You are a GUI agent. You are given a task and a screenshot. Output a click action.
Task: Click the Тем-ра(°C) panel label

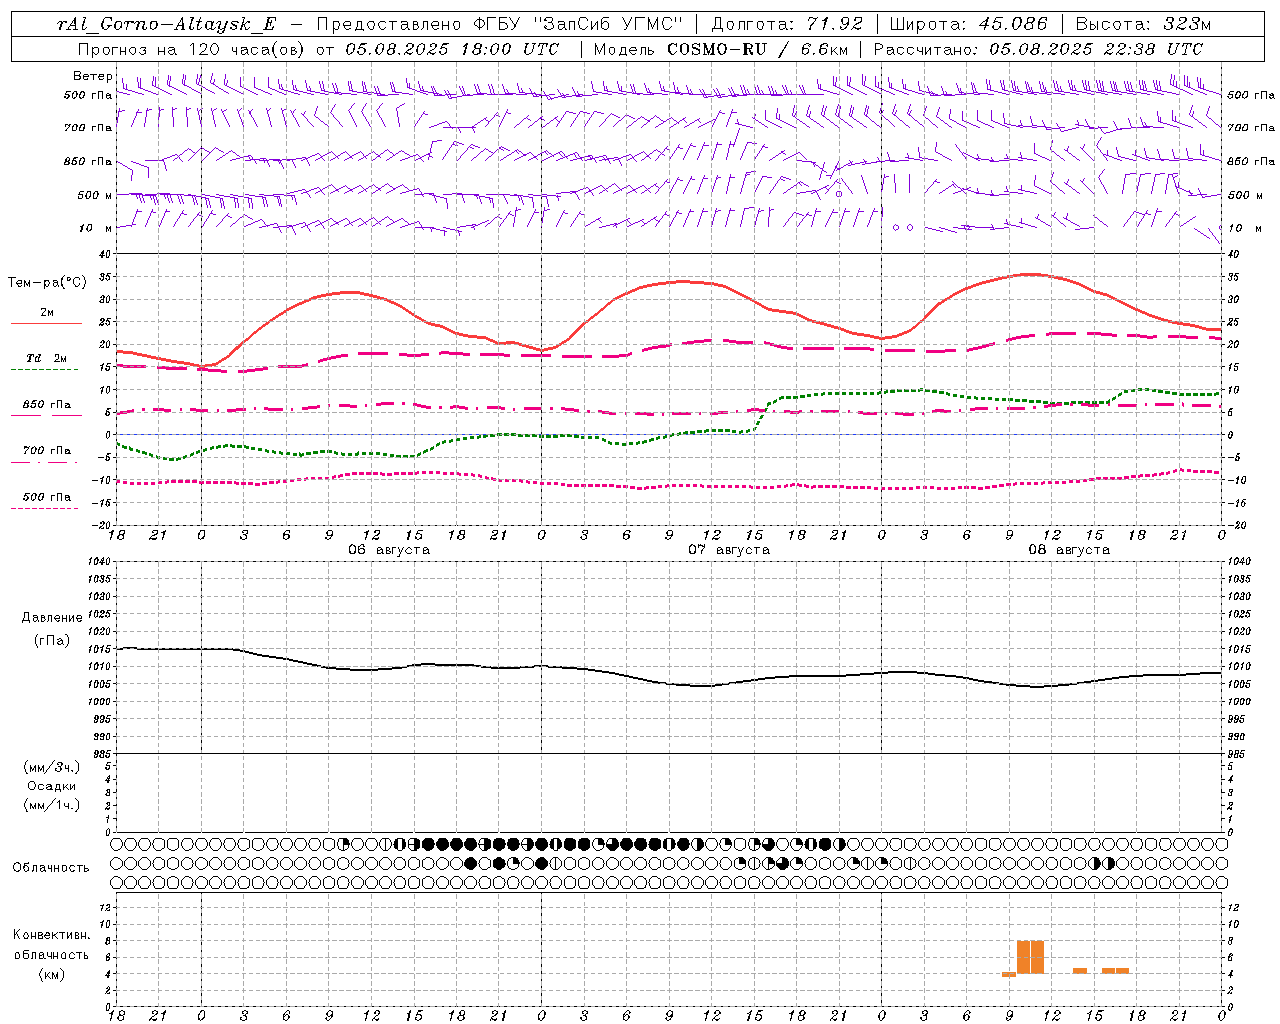pyautogui.click(x=47, y=283)
